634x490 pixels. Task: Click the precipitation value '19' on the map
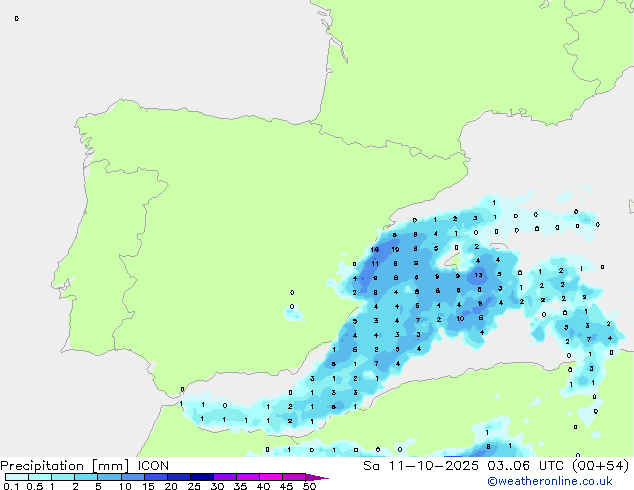point(395,249)
